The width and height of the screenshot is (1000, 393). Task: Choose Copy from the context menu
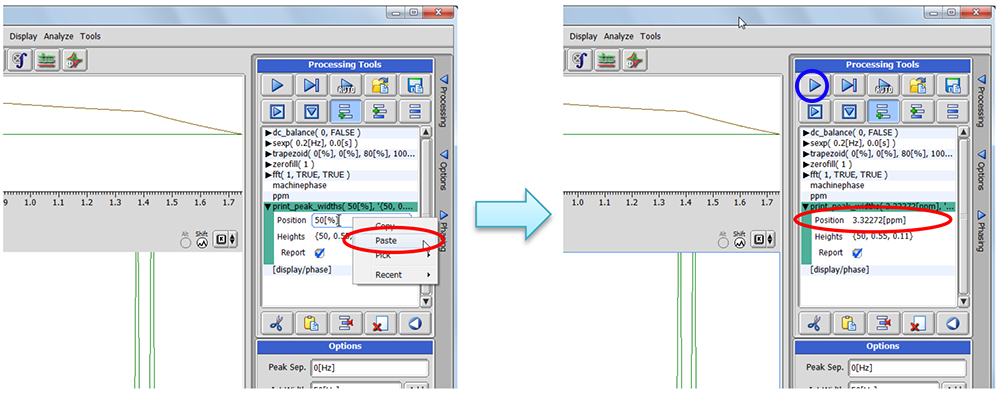coord(385,225)
